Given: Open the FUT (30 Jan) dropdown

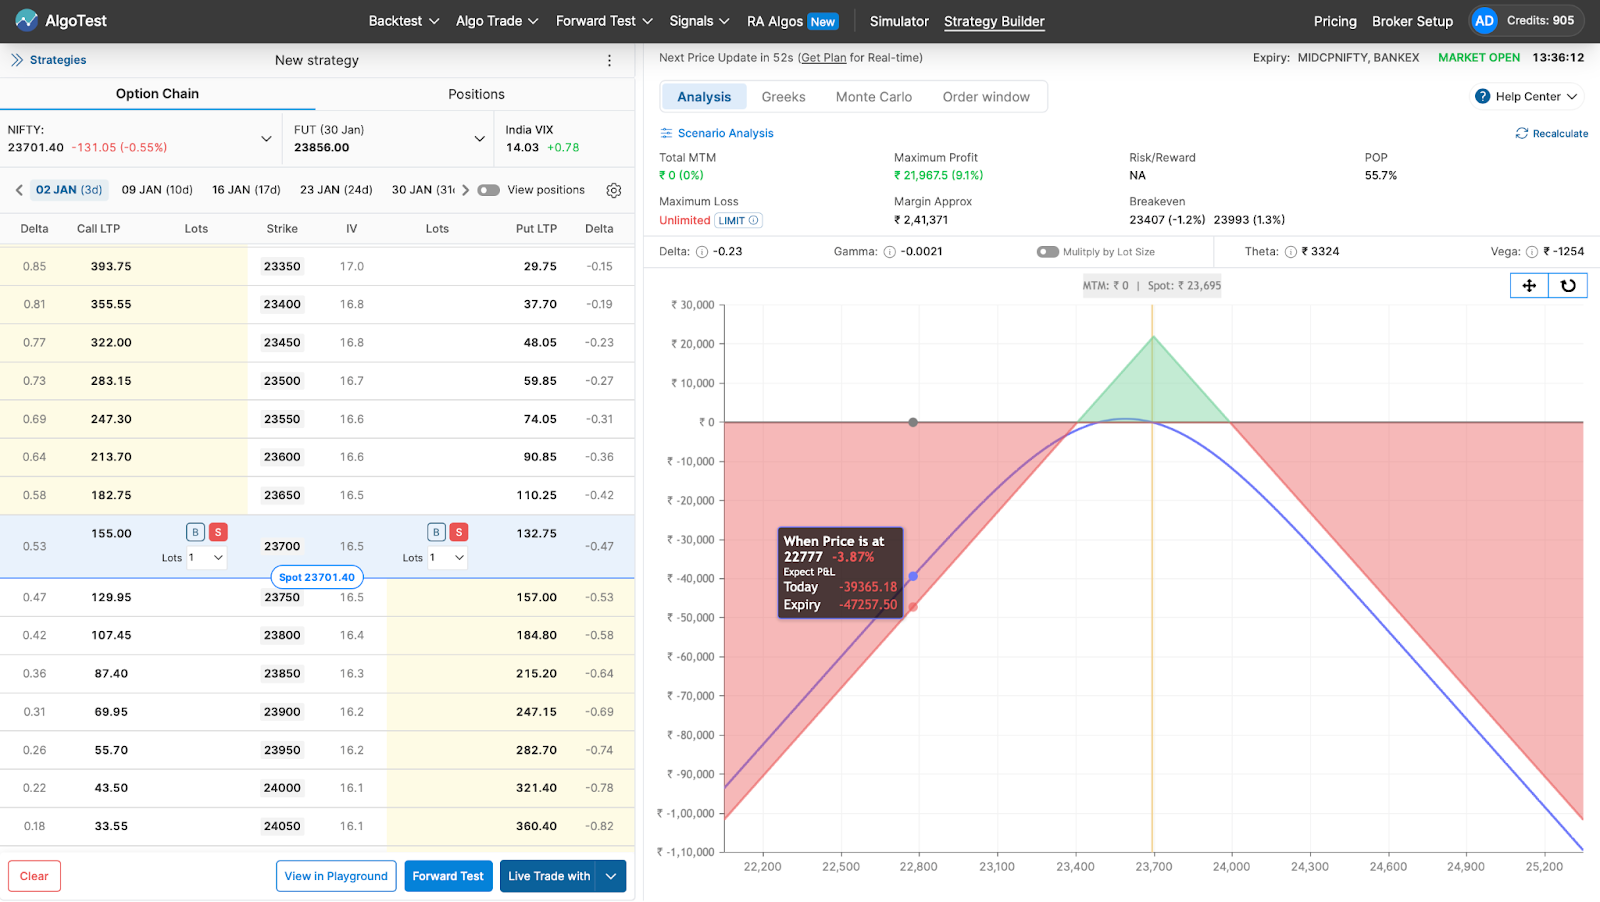Looking at the screenshot, I should pos(480,138).
